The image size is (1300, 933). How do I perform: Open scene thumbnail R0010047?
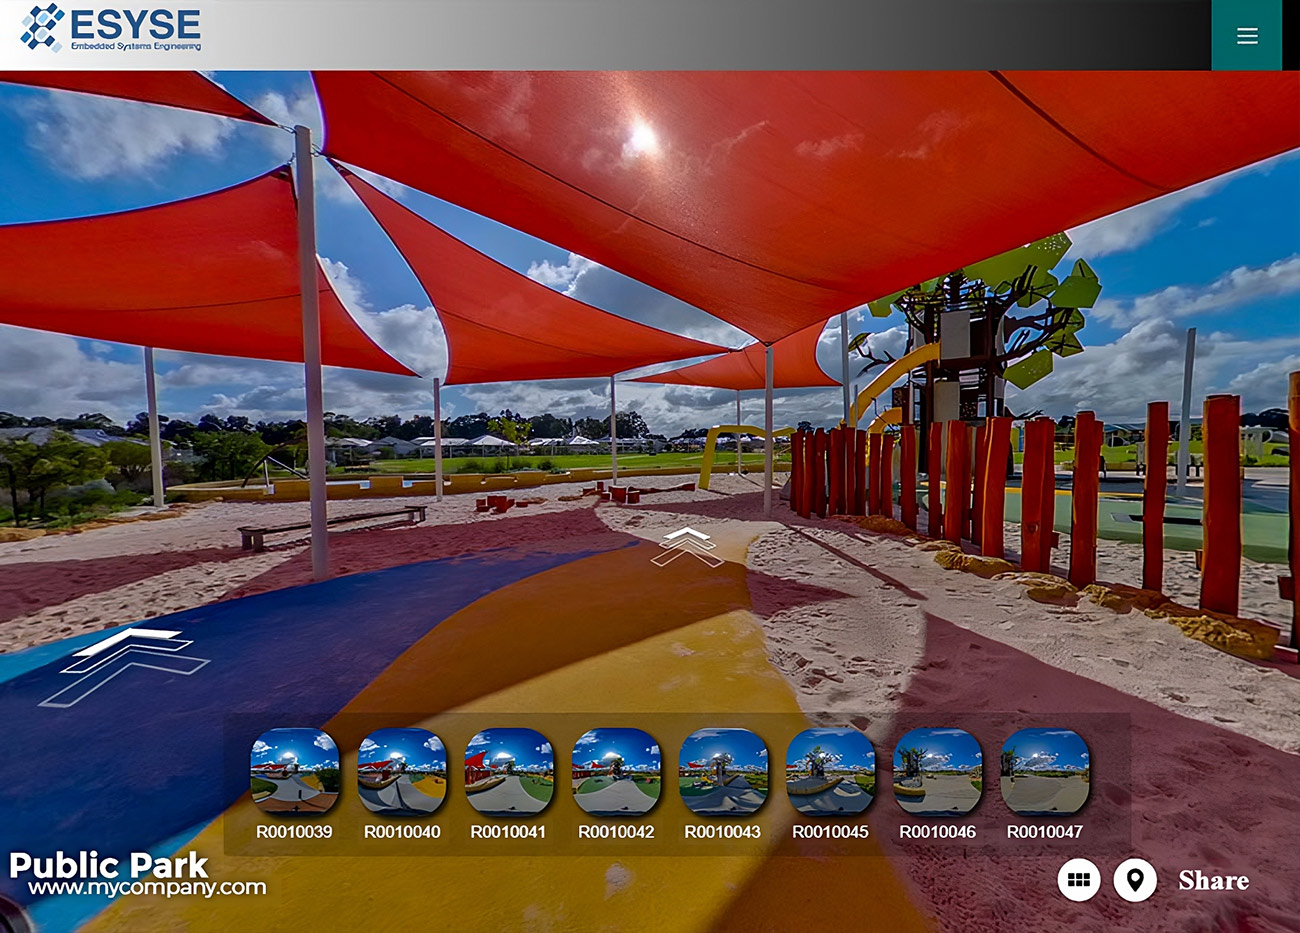(x=1045, y=772)
